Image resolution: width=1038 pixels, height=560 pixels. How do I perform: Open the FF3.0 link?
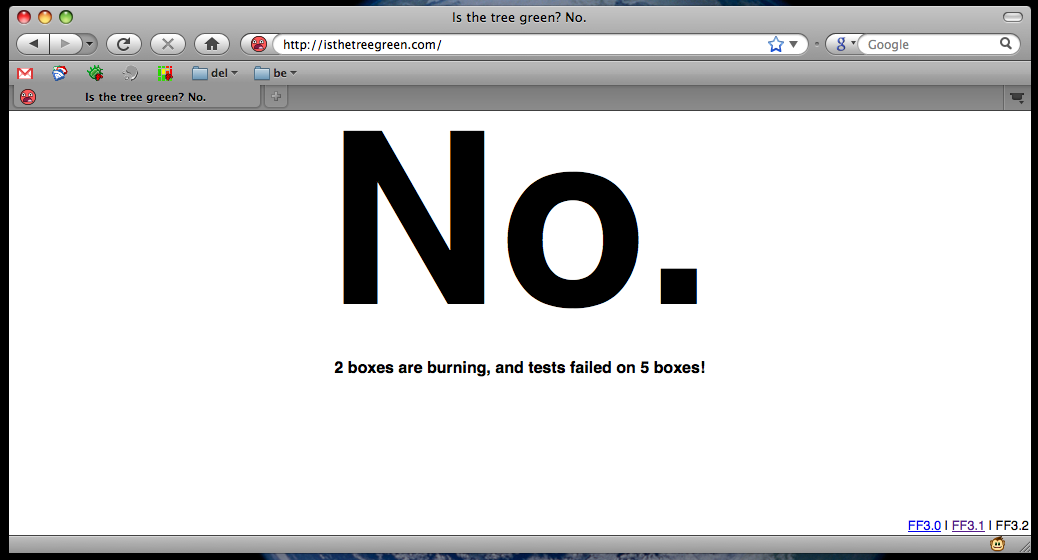coord(924,525)
